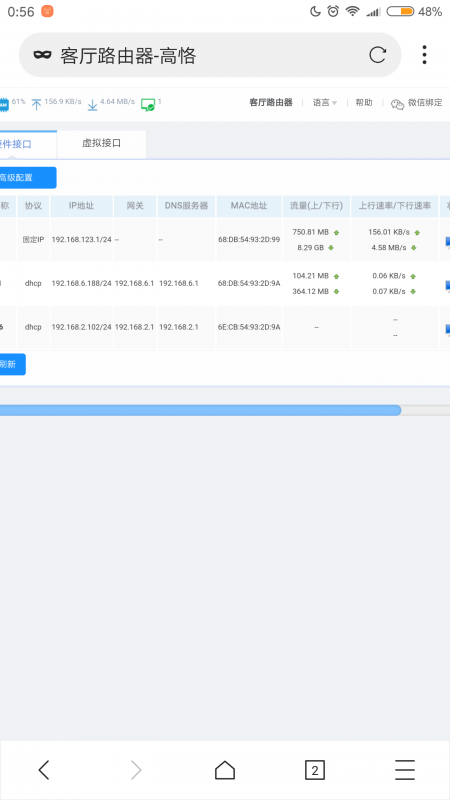
Task: Tap the orange app notification icon in status bar
Action: tap(47, 11)
